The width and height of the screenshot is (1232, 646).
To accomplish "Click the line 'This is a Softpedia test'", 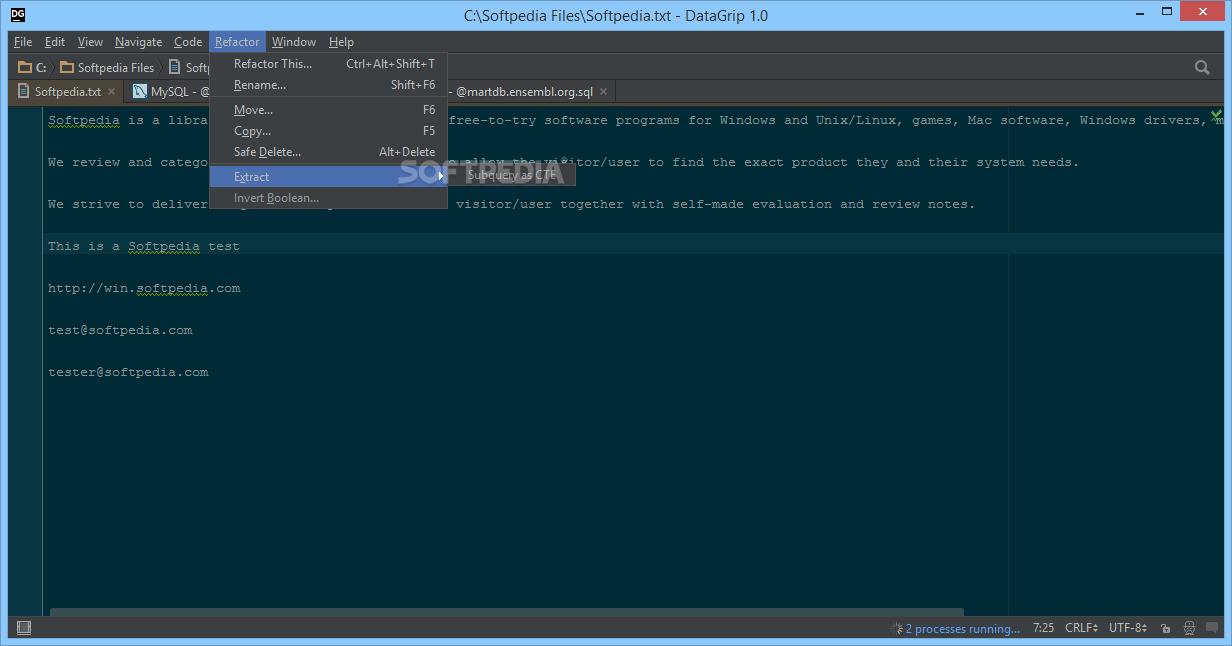I will (144, 246).
